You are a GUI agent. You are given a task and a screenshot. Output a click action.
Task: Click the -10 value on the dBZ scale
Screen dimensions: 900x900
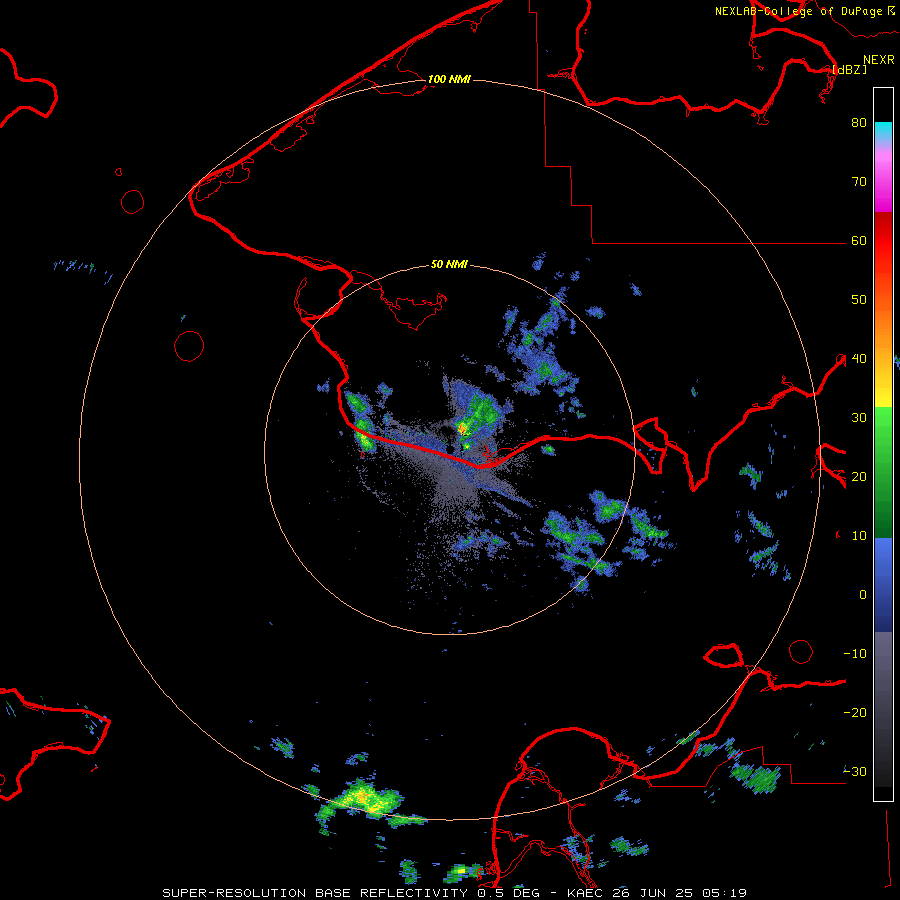pyautogui.click(x=855, y=654)
